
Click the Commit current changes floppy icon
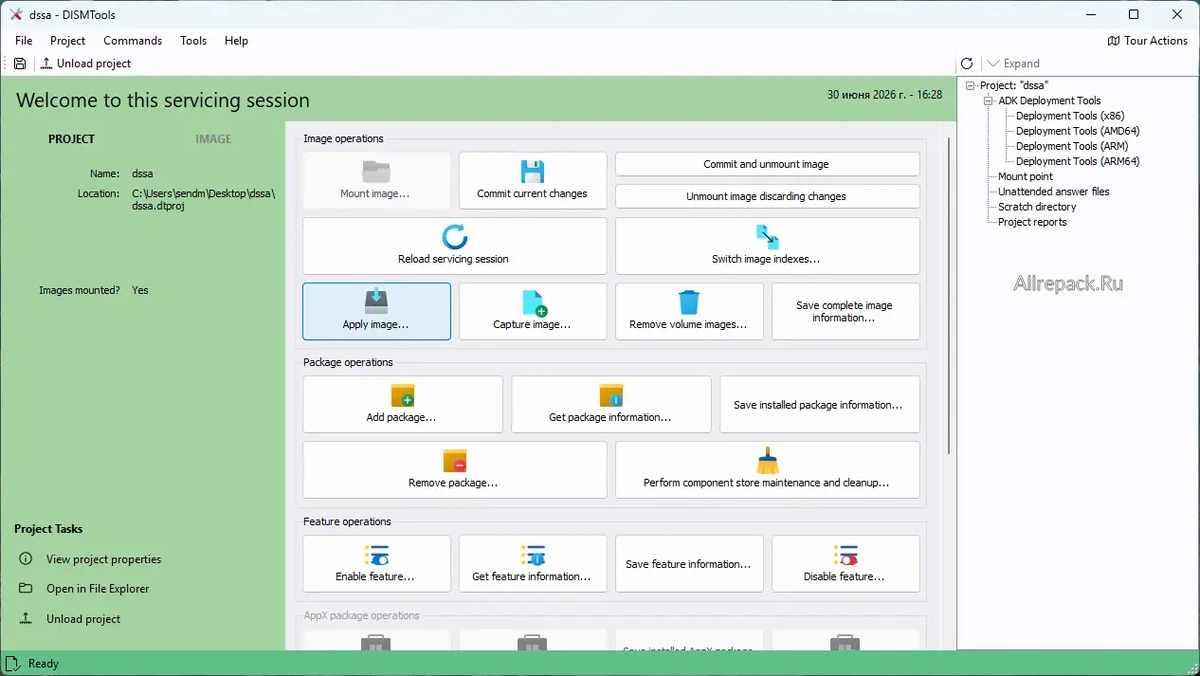click(x=532, y=171)
